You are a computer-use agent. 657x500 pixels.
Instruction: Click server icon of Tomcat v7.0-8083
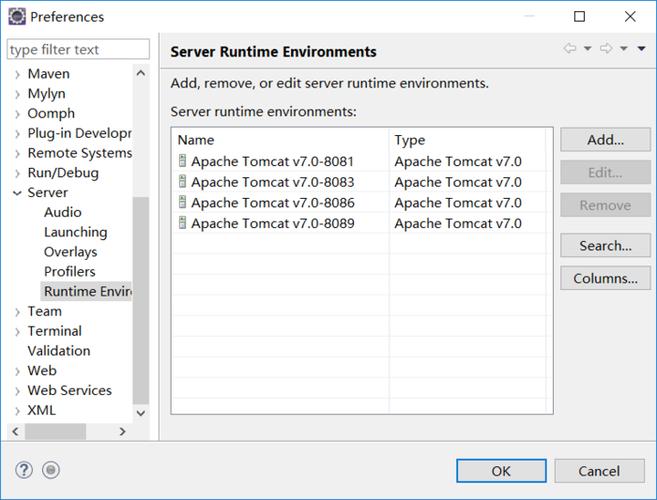point(182,181)
